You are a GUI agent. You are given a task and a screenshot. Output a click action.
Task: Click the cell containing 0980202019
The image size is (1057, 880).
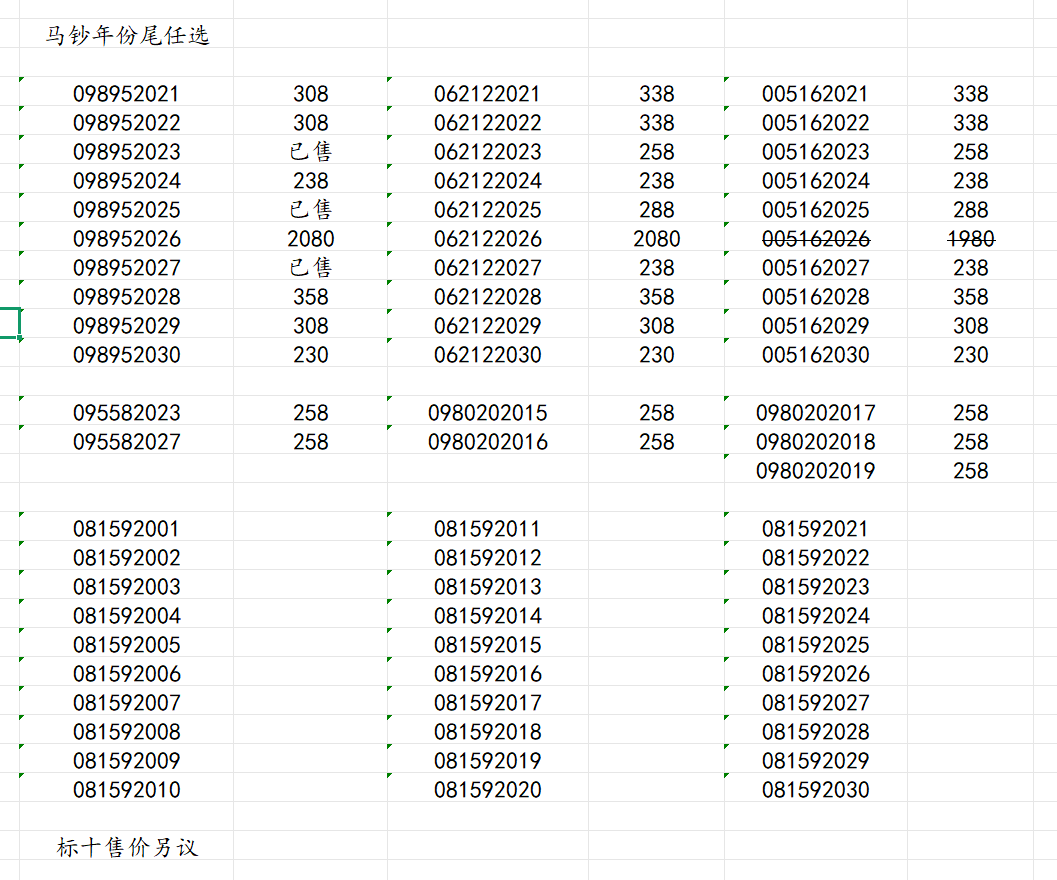click(x=816, y=471)
